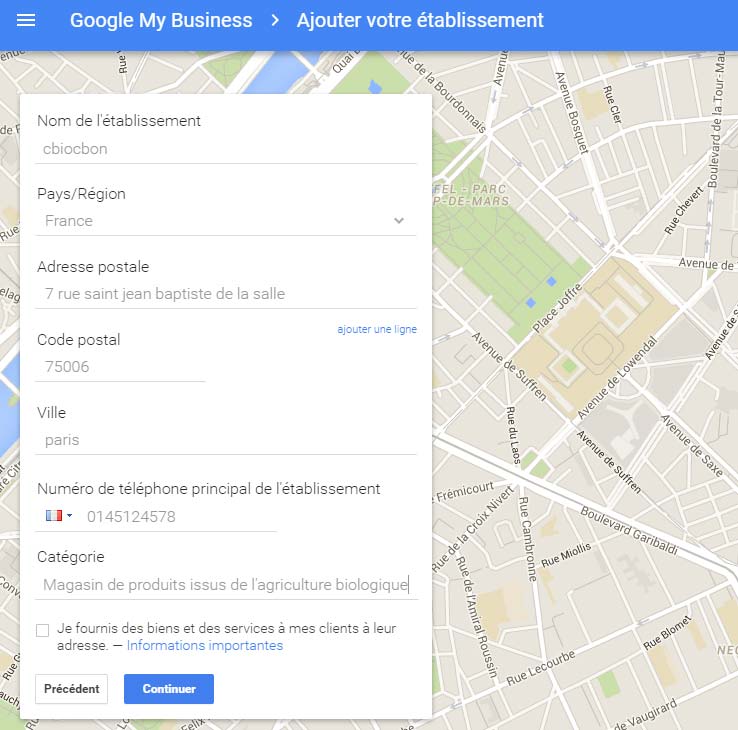Click the Google My Business title
Viewport: 738px width, 730px height.
pos(161,20)
